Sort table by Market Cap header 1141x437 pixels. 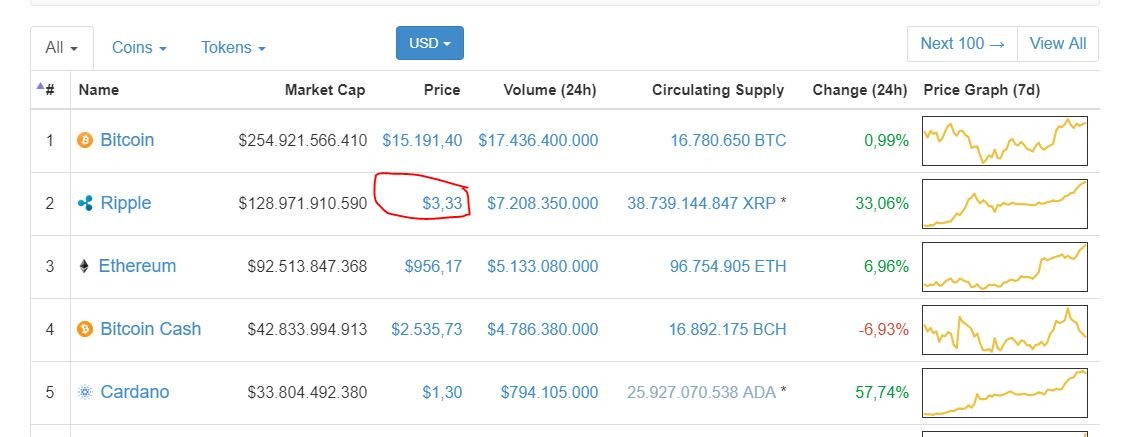[x=325, y=90]
